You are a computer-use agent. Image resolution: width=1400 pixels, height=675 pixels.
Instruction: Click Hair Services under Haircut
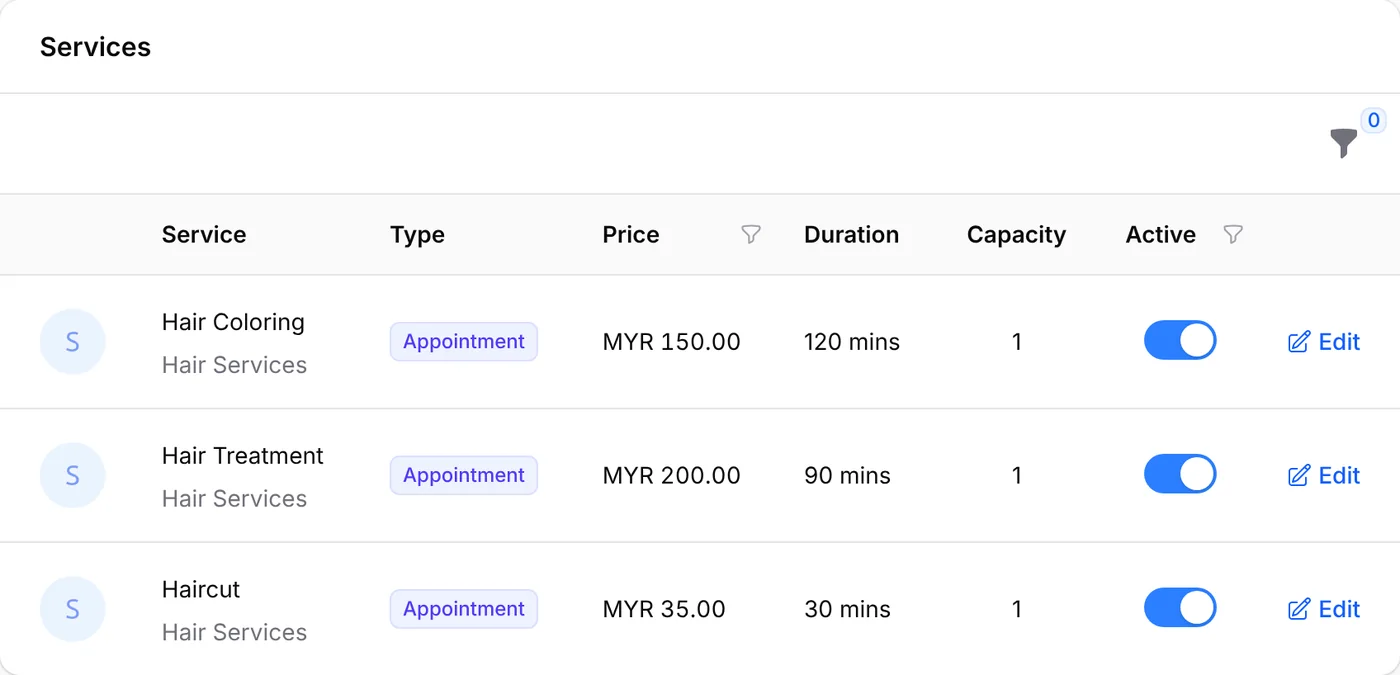(234, 633)
